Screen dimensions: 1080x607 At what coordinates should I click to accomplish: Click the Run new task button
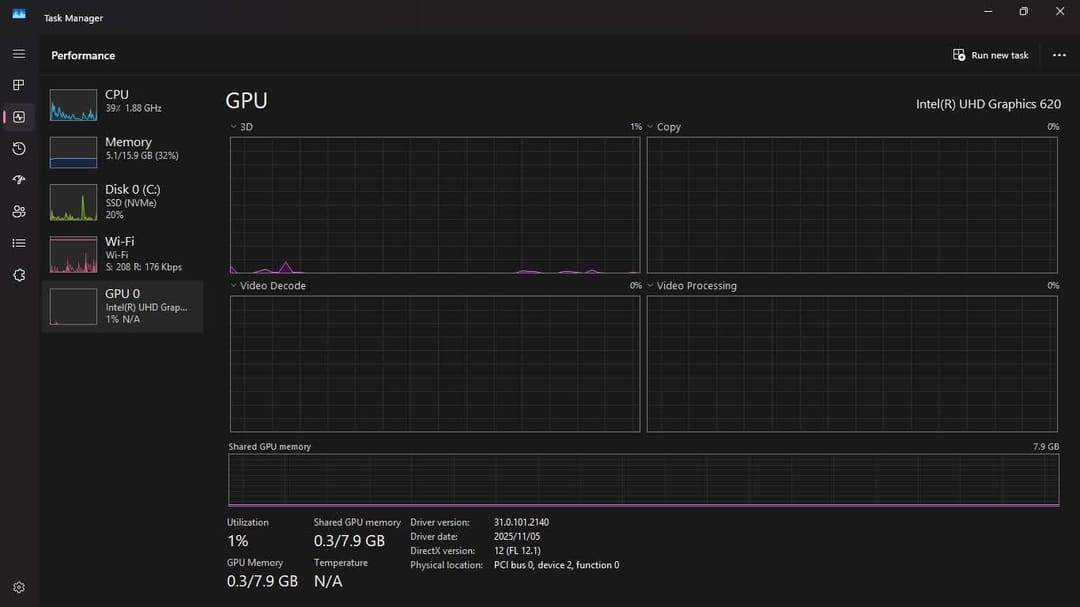point(990,55)
